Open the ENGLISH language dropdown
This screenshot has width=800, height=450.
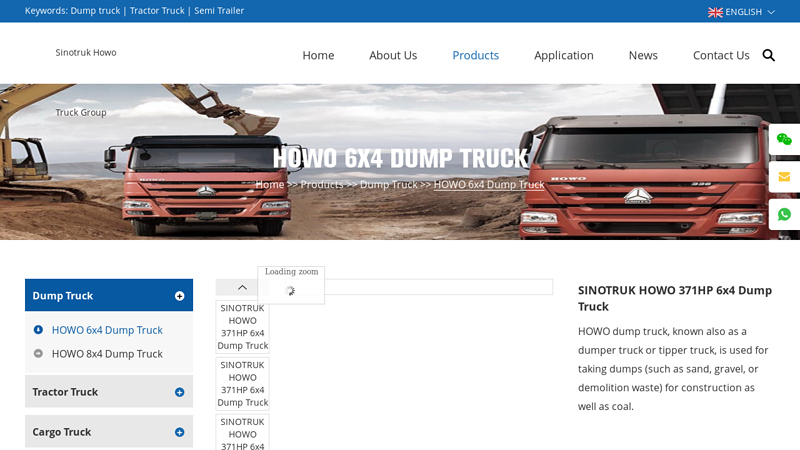[x=741, y=12]
